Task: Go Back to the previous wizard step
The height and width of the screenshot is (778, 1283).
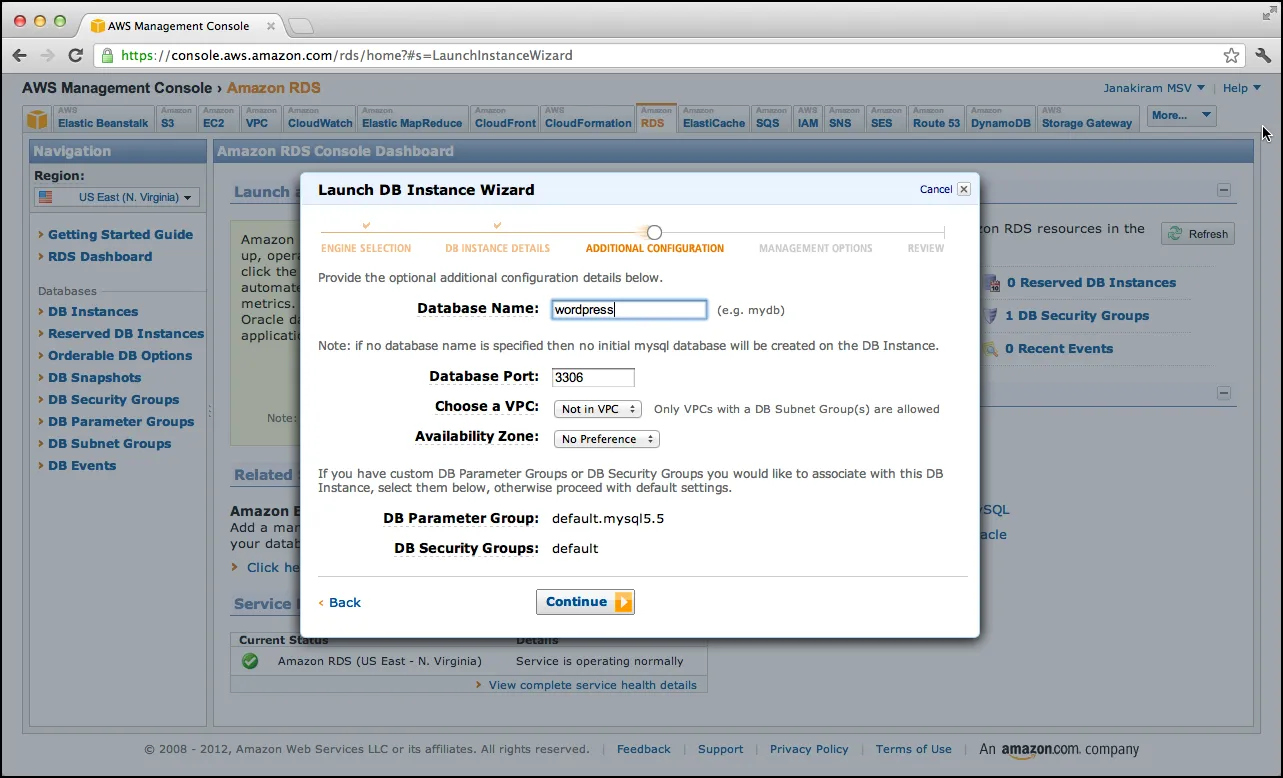Action: click(x=340, y=603)
